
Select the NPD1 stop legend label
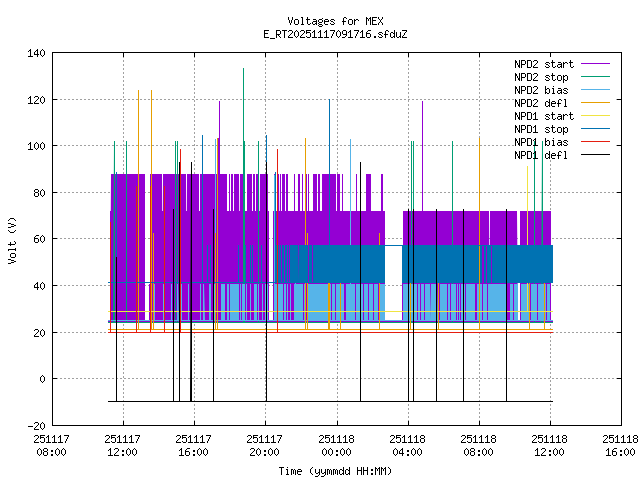point(541,129)
